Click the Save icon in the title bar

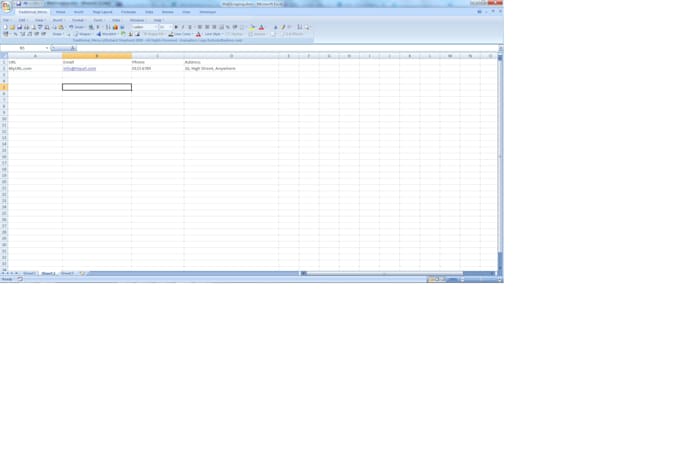(x=18, y=3)
